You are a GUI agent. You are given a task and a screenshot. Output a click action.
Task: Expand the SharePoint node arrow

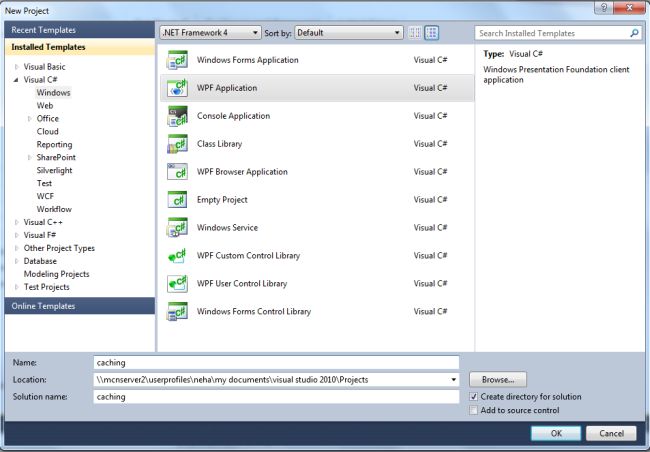(x=29, y=158)
